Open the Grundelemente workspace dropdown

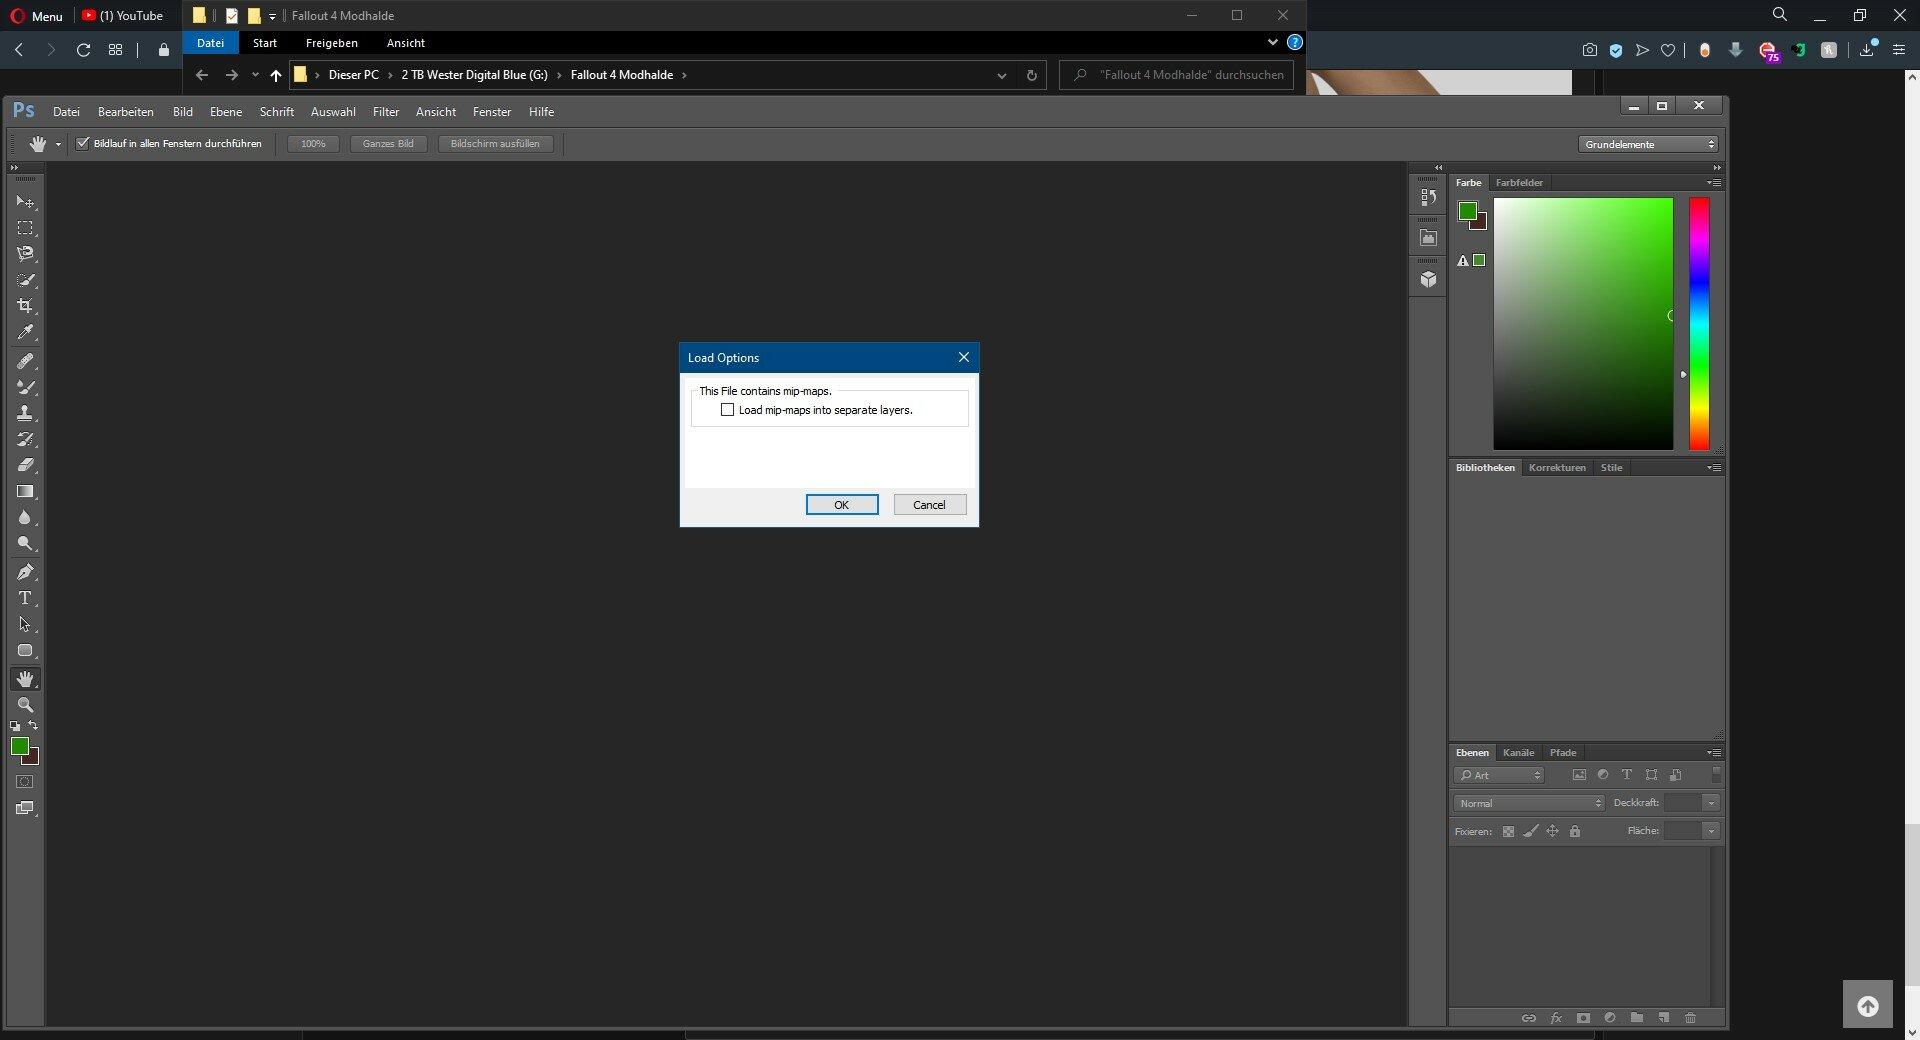(1648, 145)
